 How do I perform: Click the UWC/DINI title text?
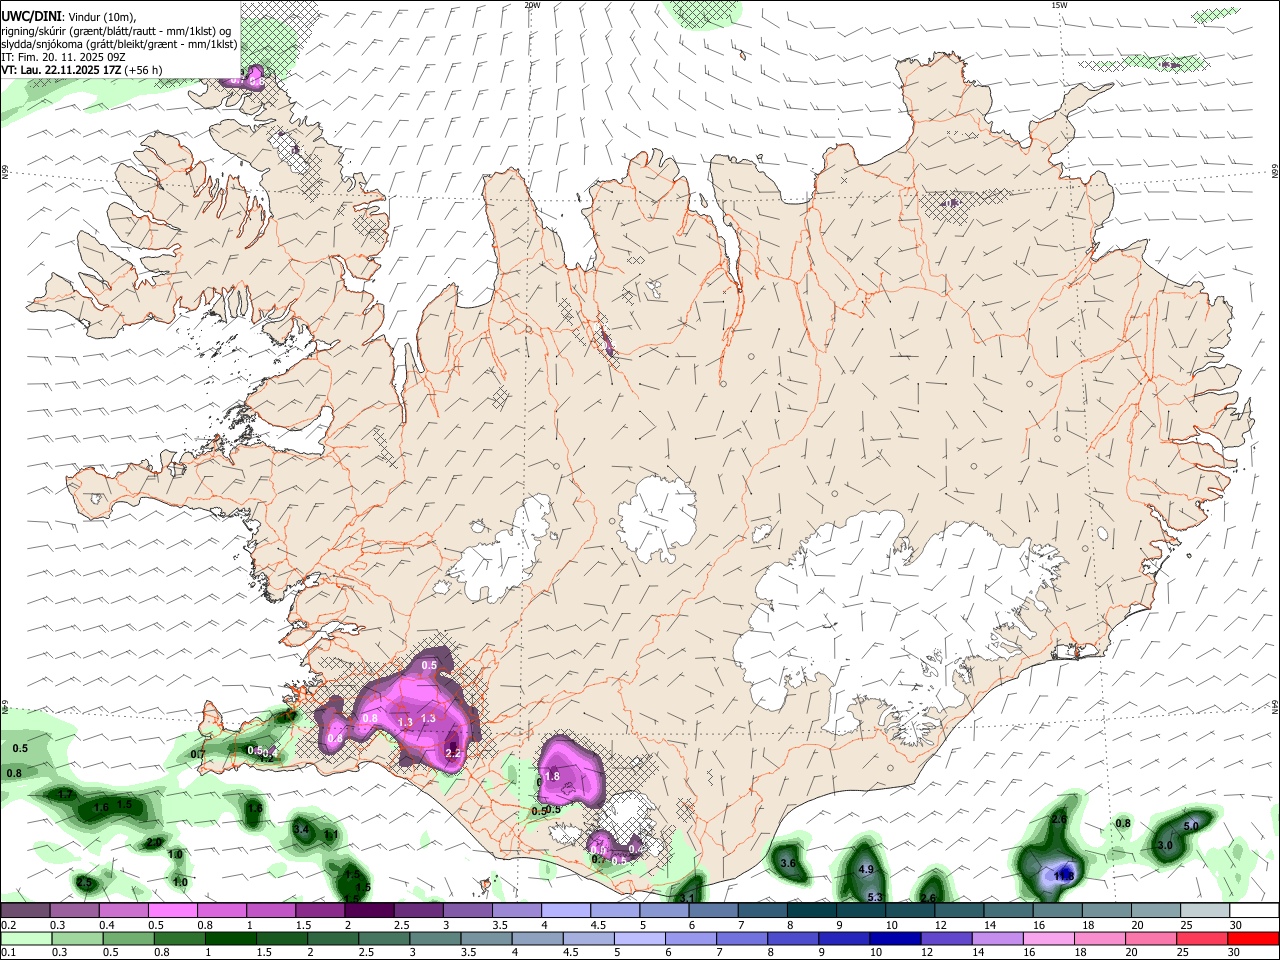[30, 16]
